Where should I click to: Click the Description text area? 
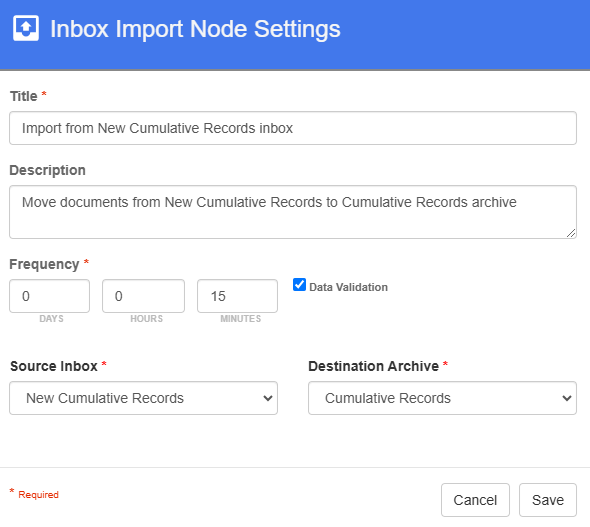click(x=293, y=212)
